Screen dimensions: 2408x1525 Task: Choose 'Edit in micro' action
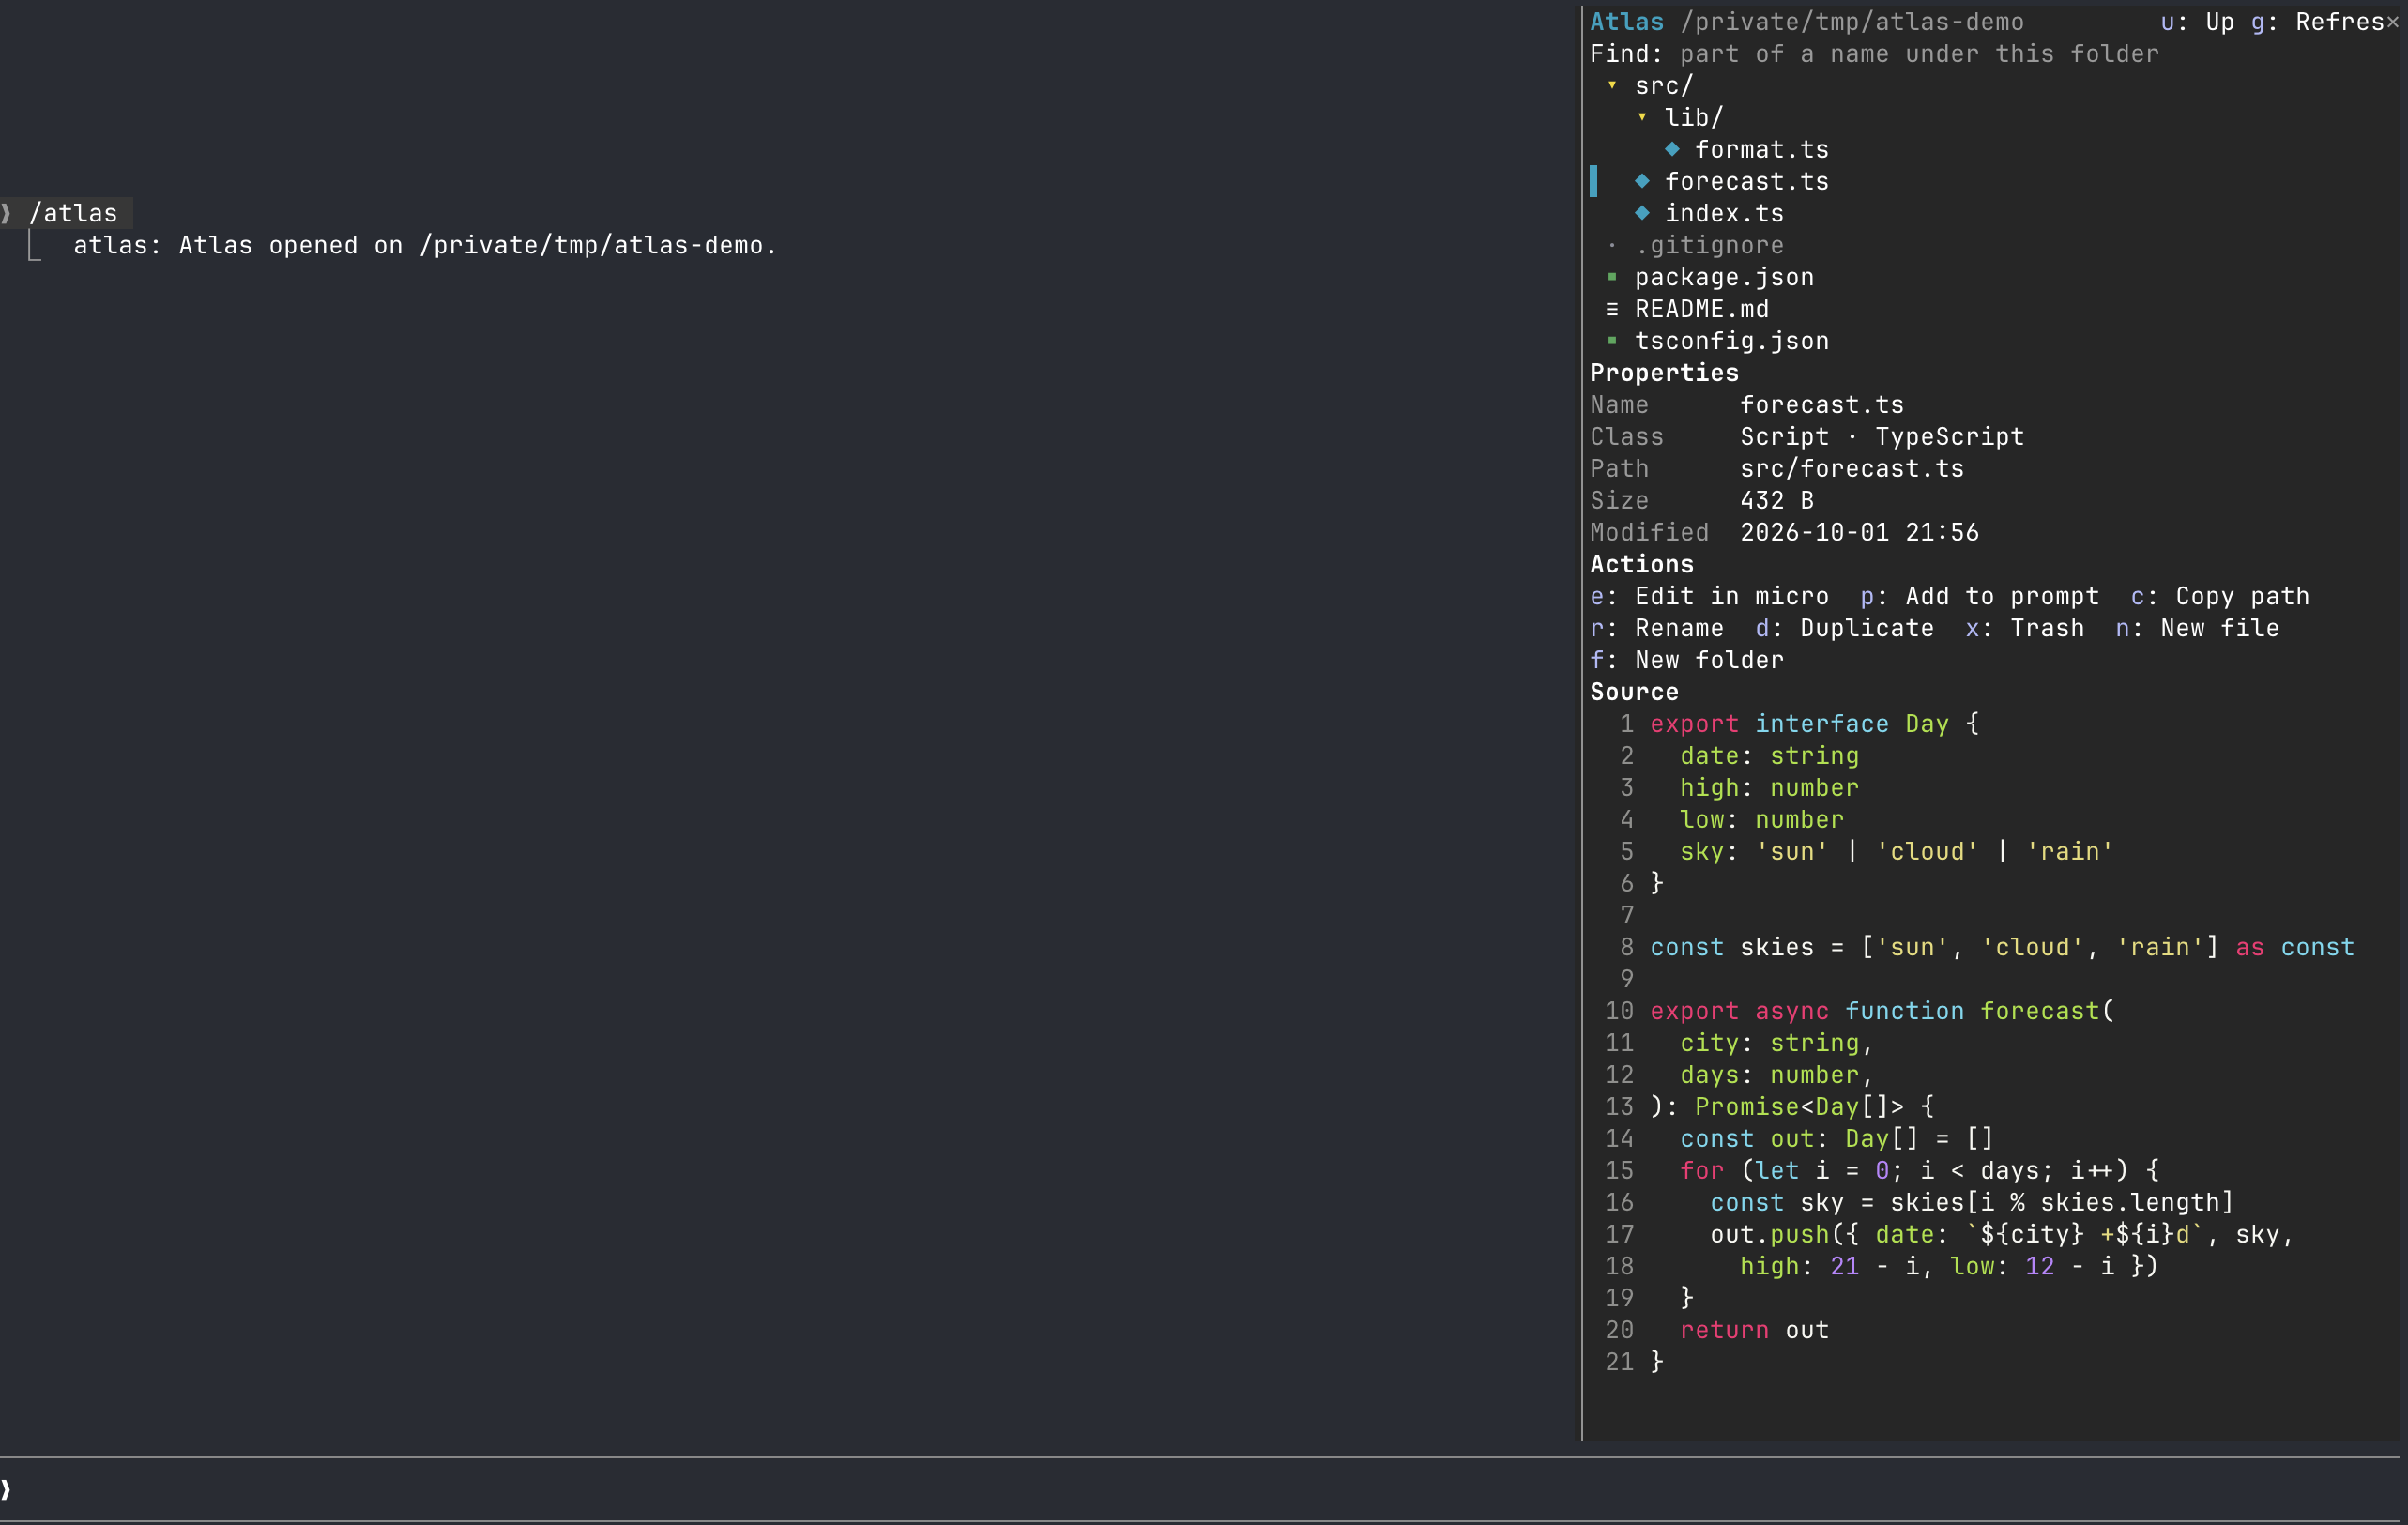click(1709, 597)
